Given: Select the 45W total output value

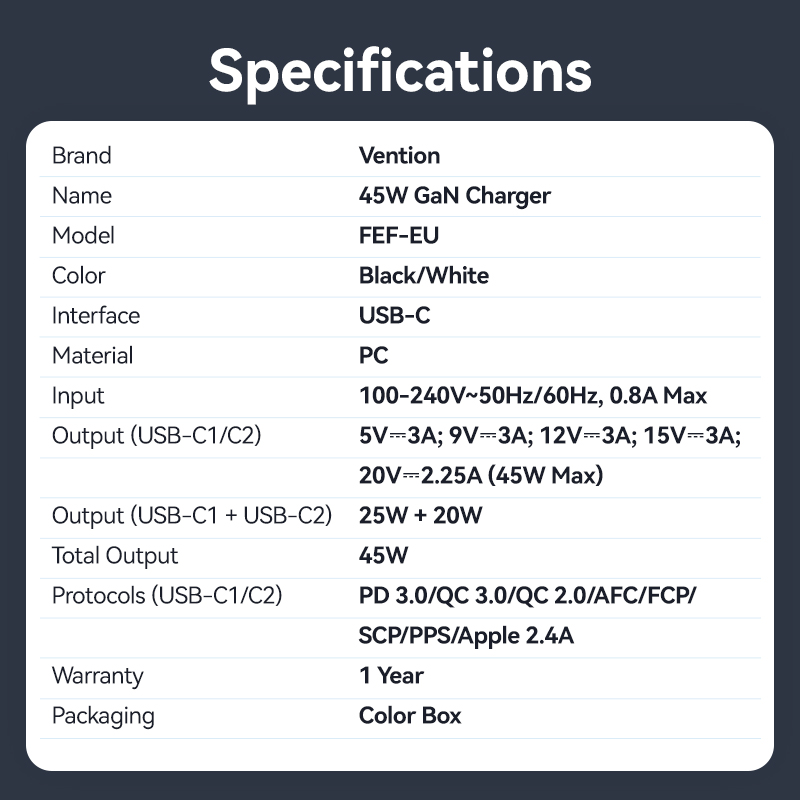Looking at the screenshot, I should click(383, 556).
